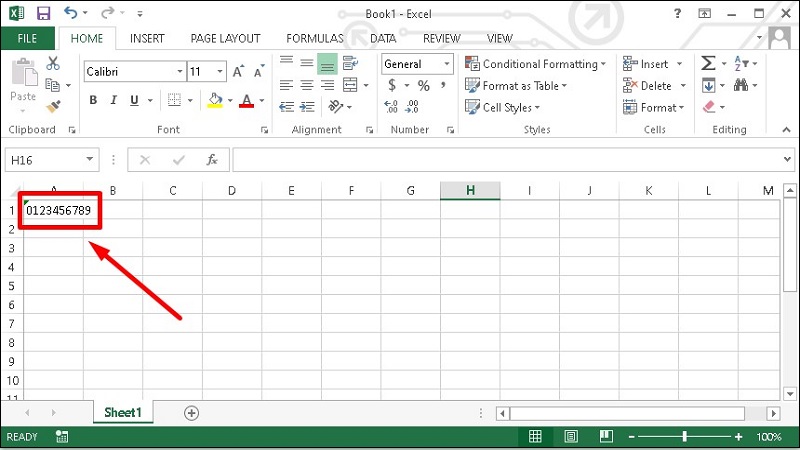Decrease indent in cell

pos(286,107)
